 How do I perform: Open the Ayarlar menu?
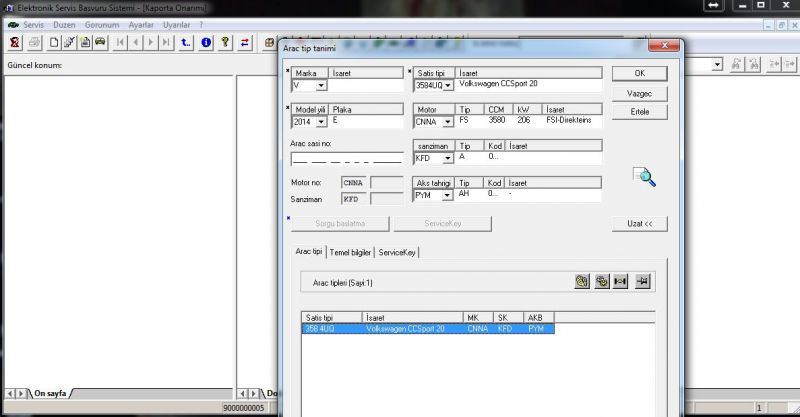[x=141, y=24]
